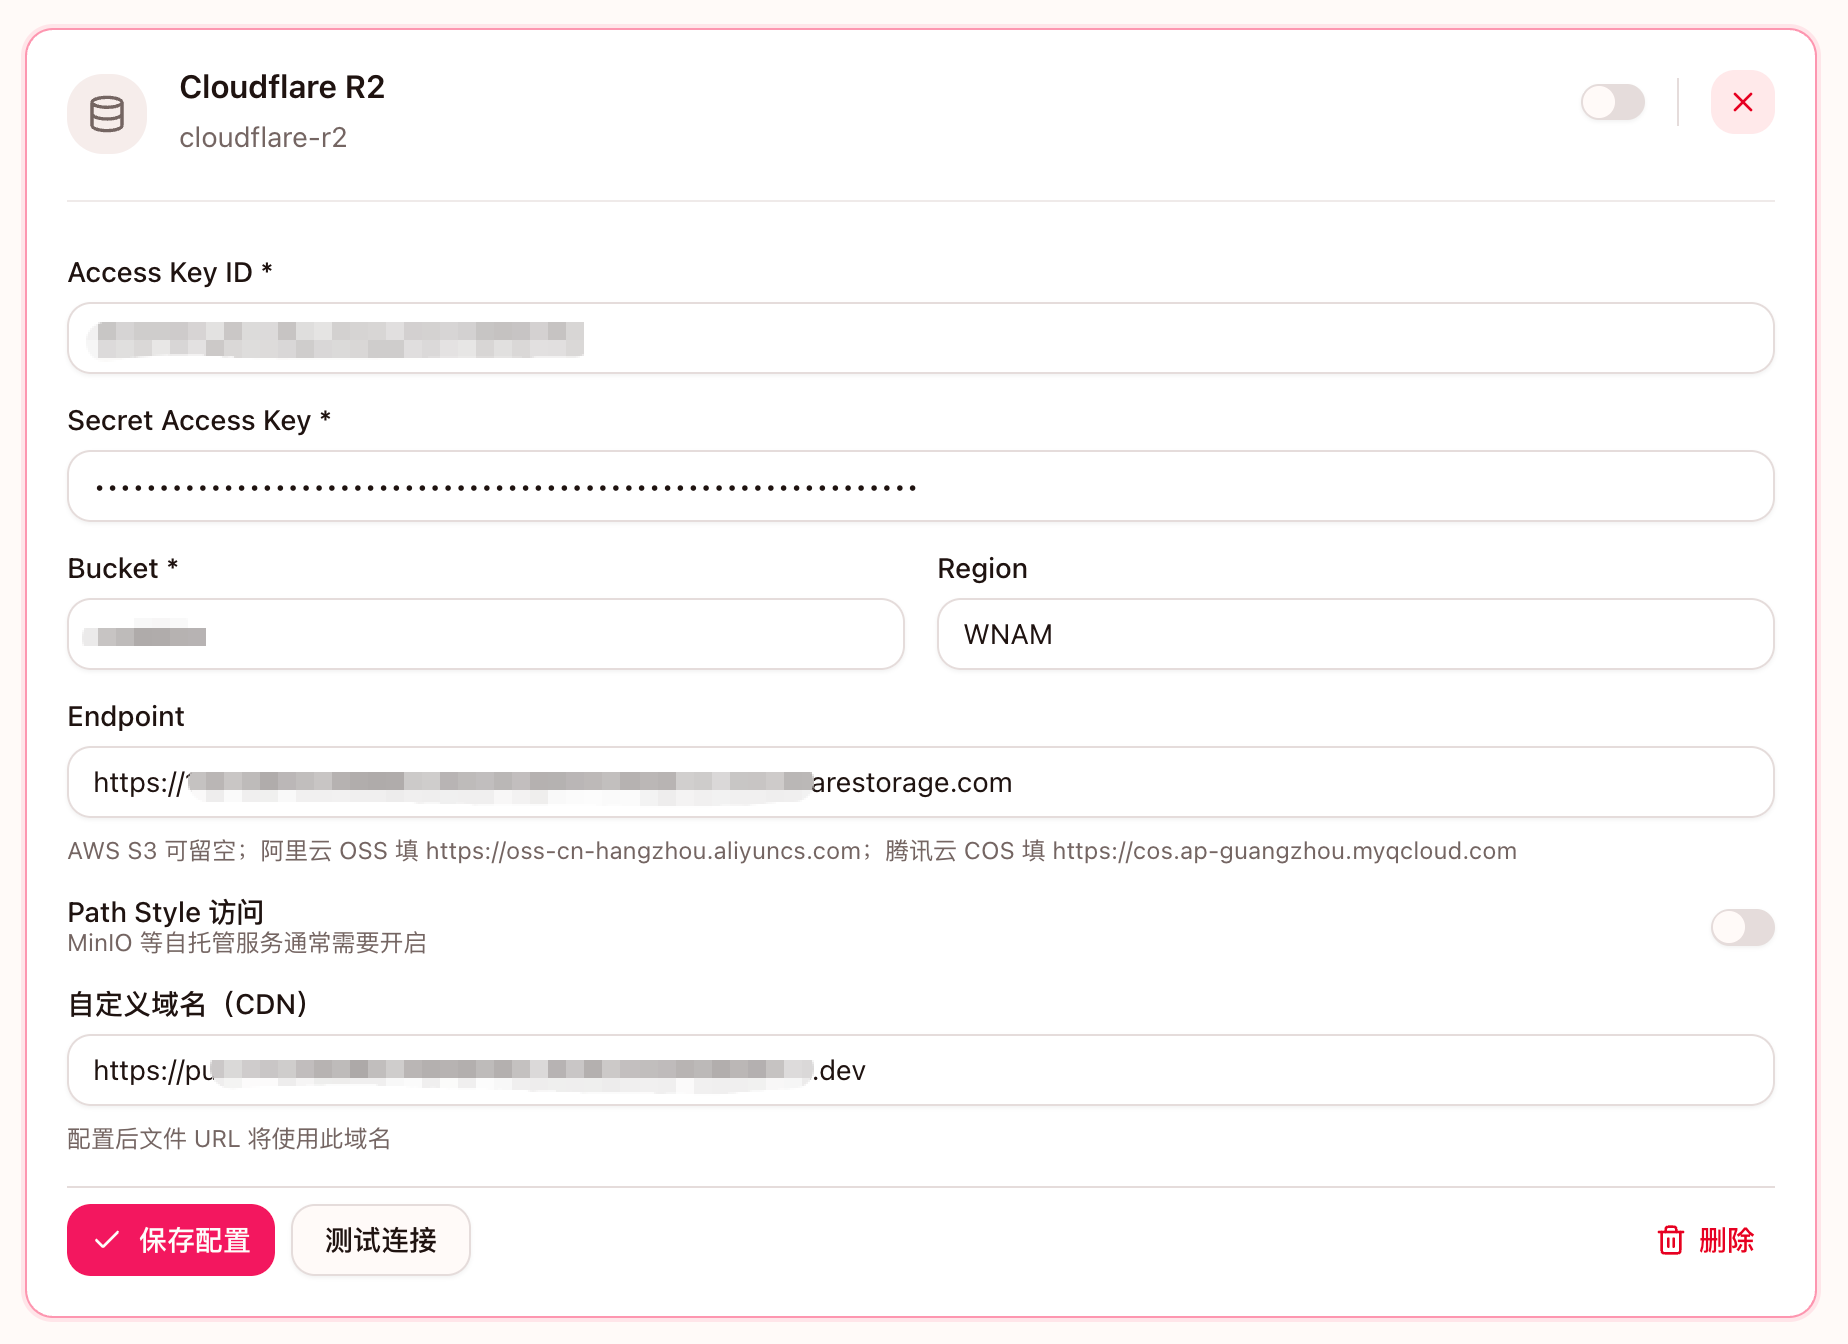Toggle the Cloudflare R2 enable switch
The width and height of the screenshot is (1848, 1344).
[1612, 102]
